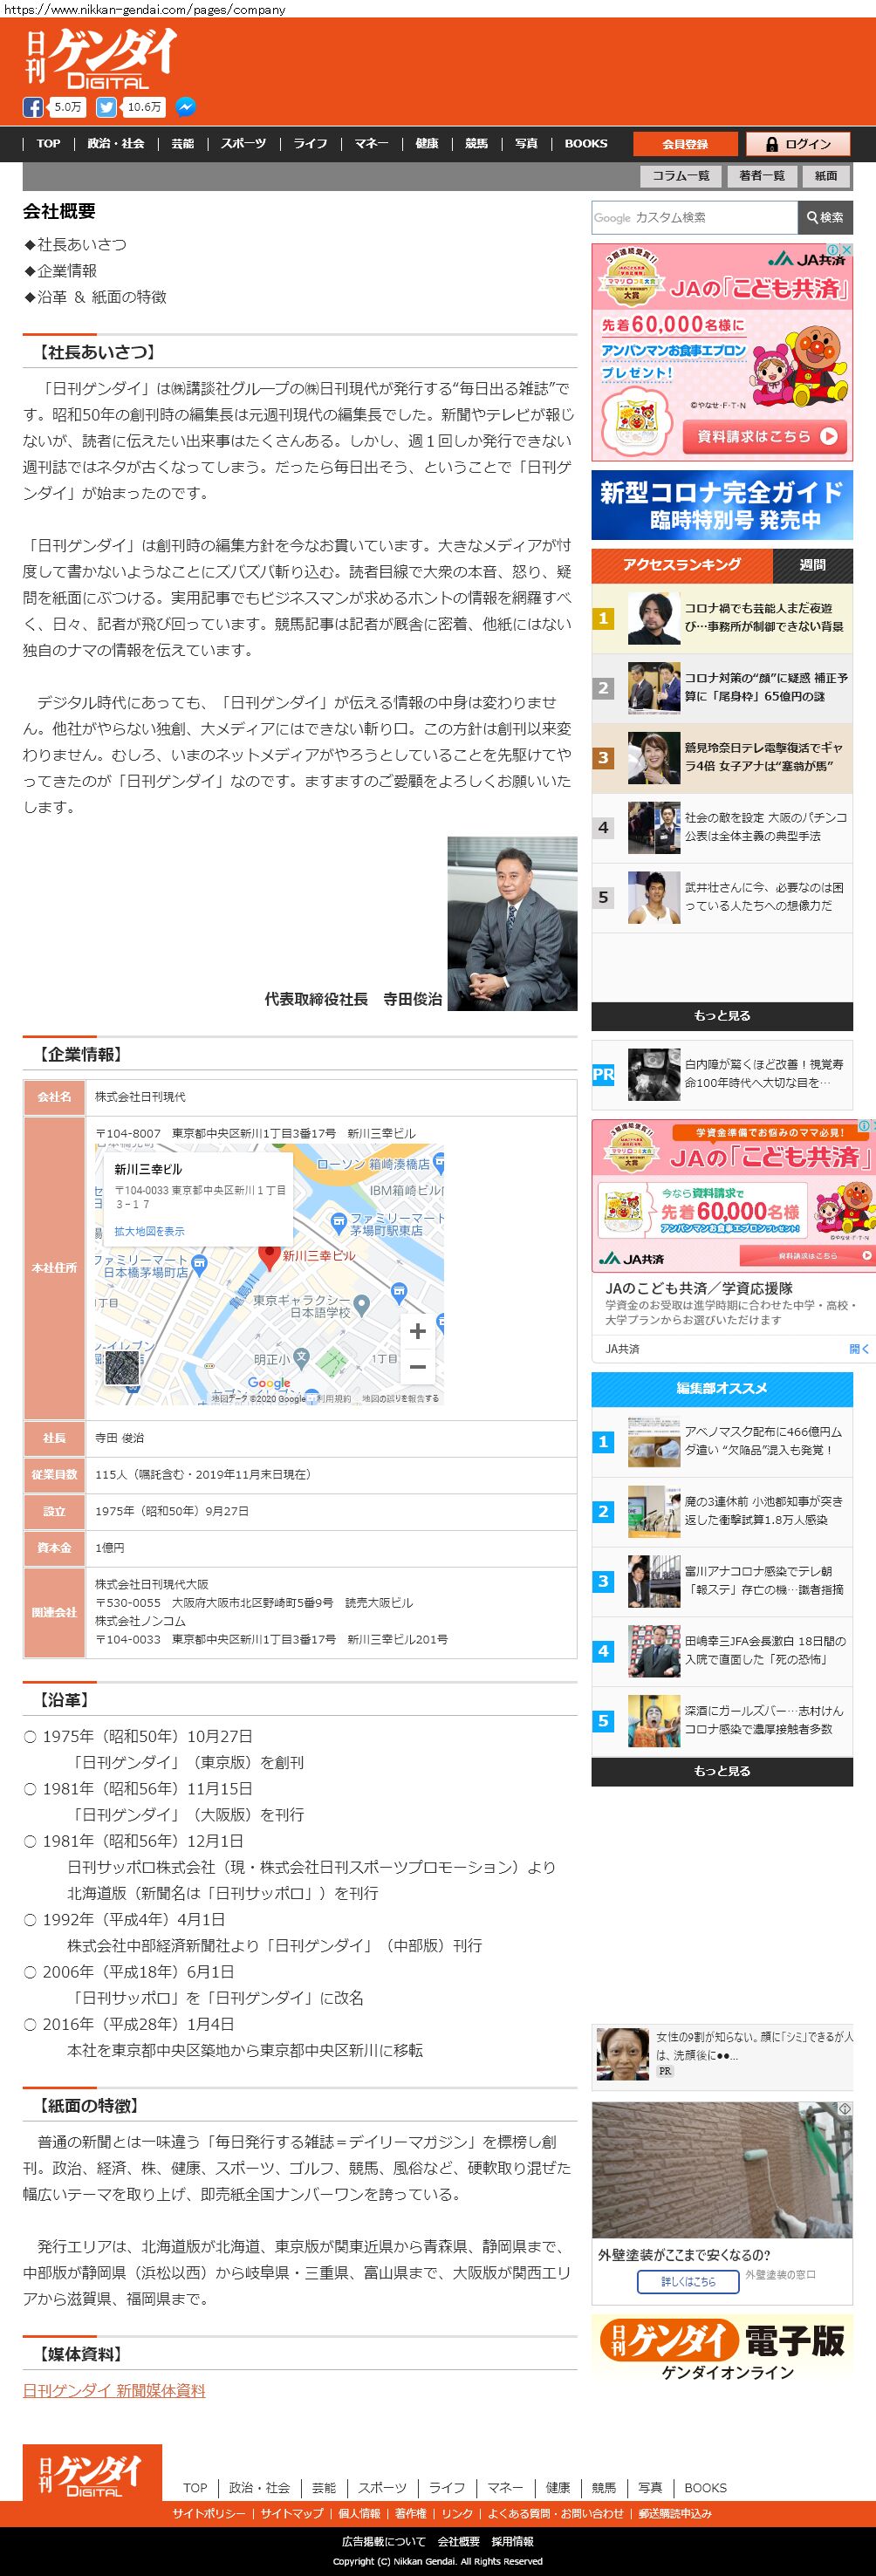Open recommended article 田嶋幸三JFA会長激白

click(x=722, y=1651)
